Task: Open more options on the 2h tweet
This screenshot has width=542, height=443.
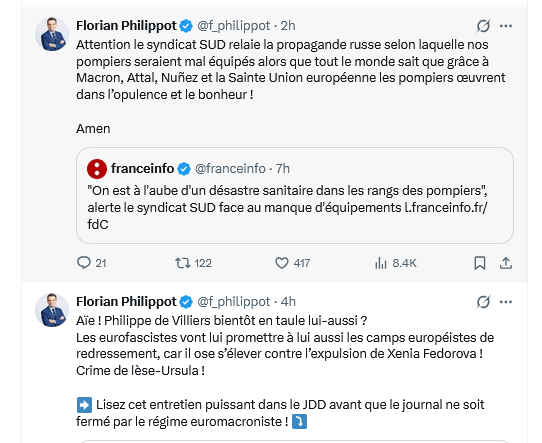Action: tap(506, 26)
